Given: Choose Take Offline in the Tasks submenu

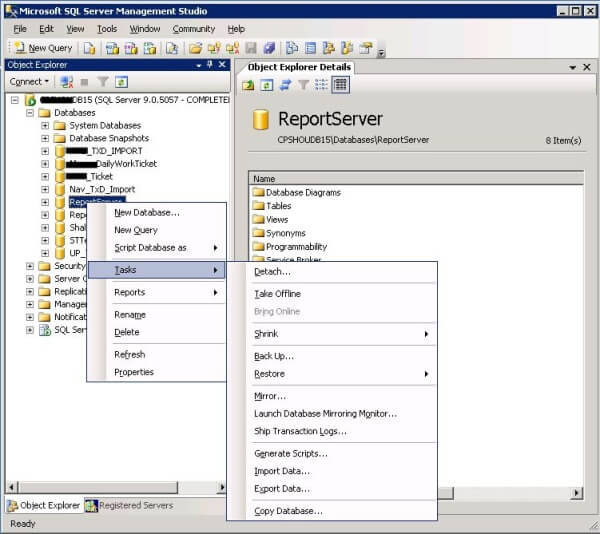Looking at the screenshot, I should [277, 294].
